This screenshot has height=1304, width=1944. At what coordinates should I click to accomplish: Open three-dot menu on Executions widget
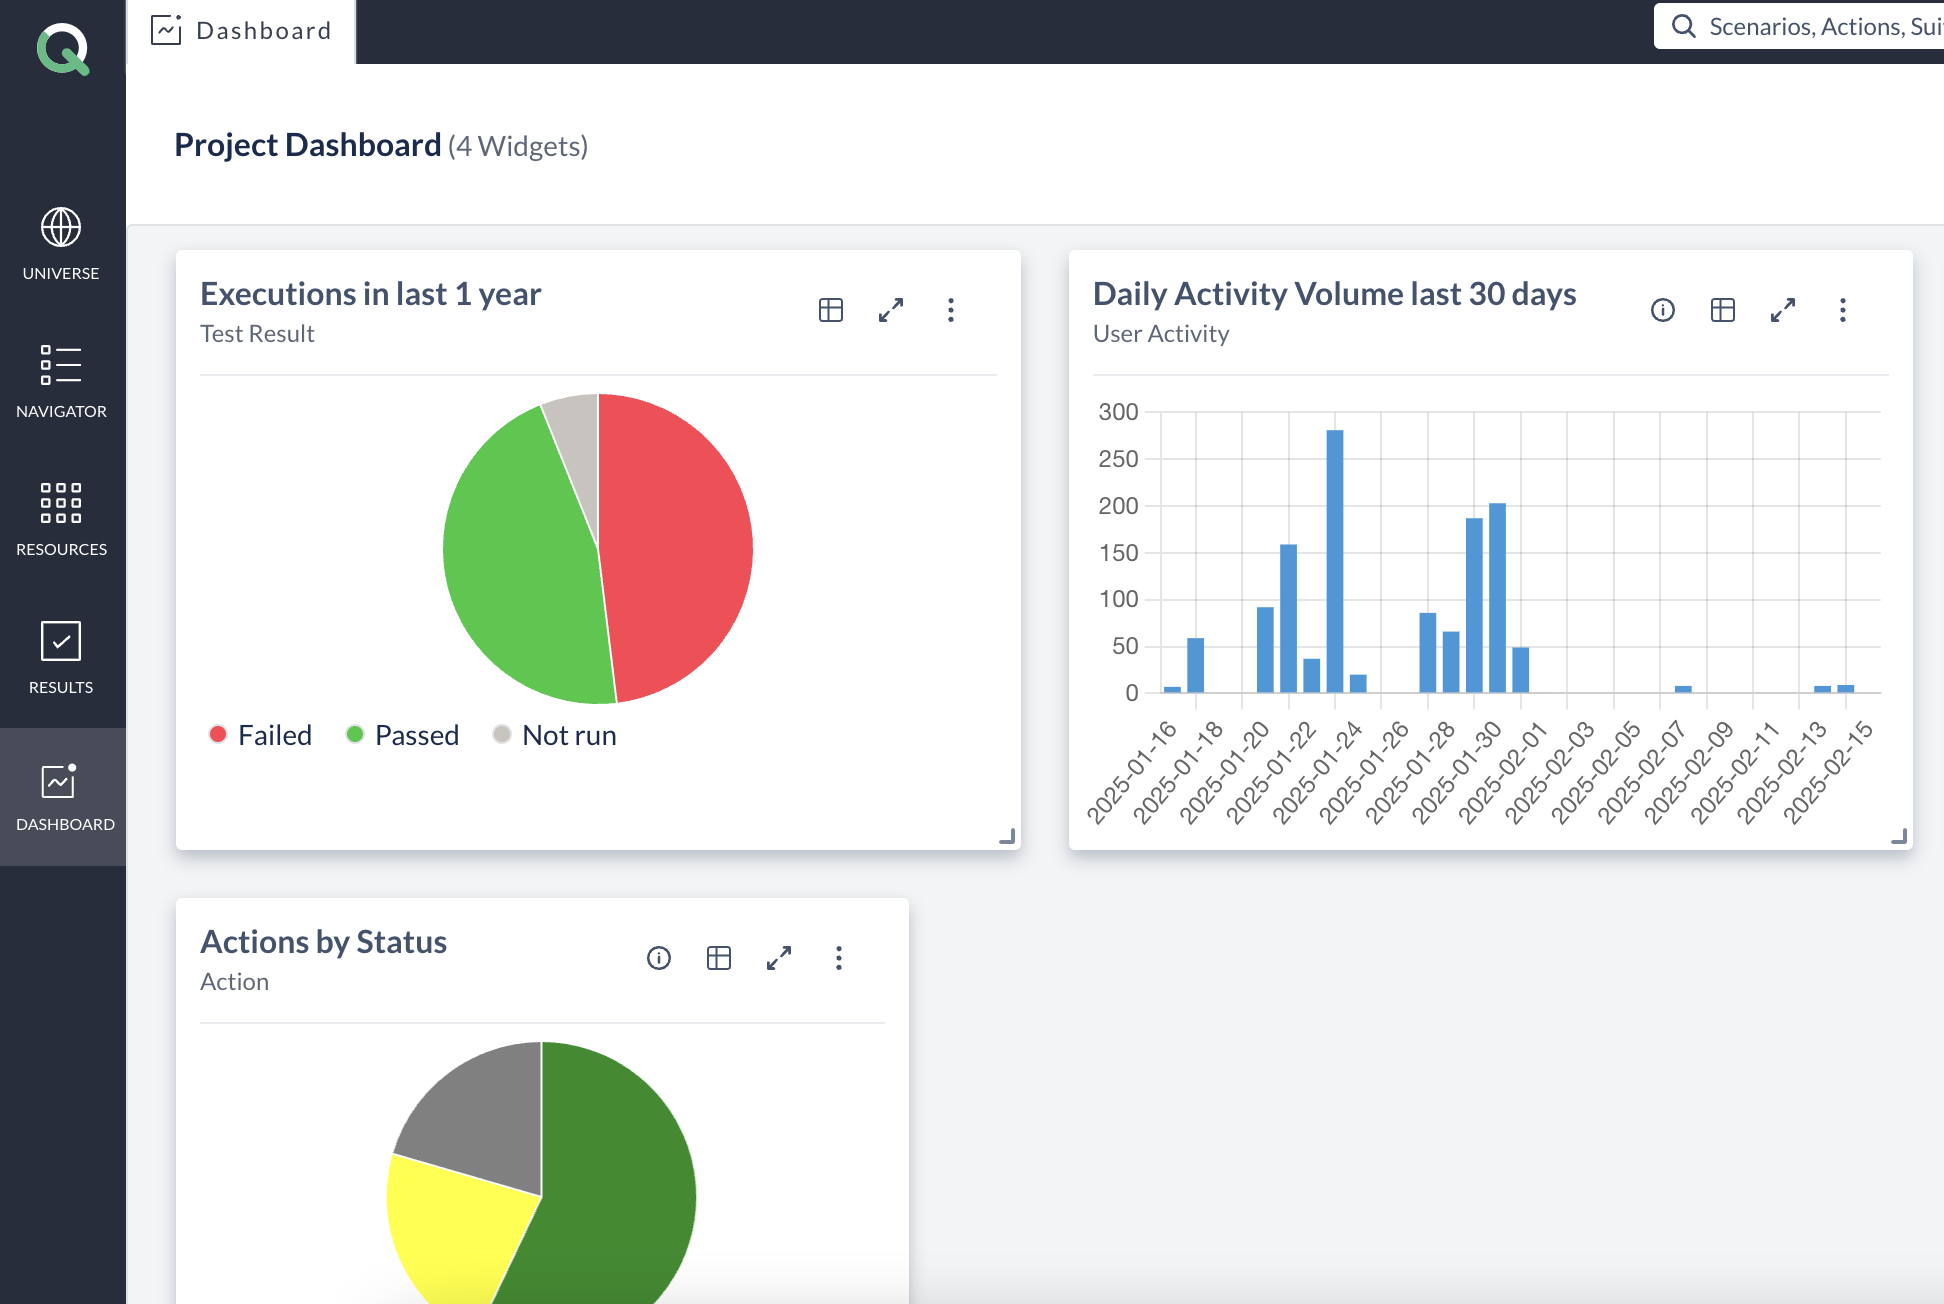point(951,310)
